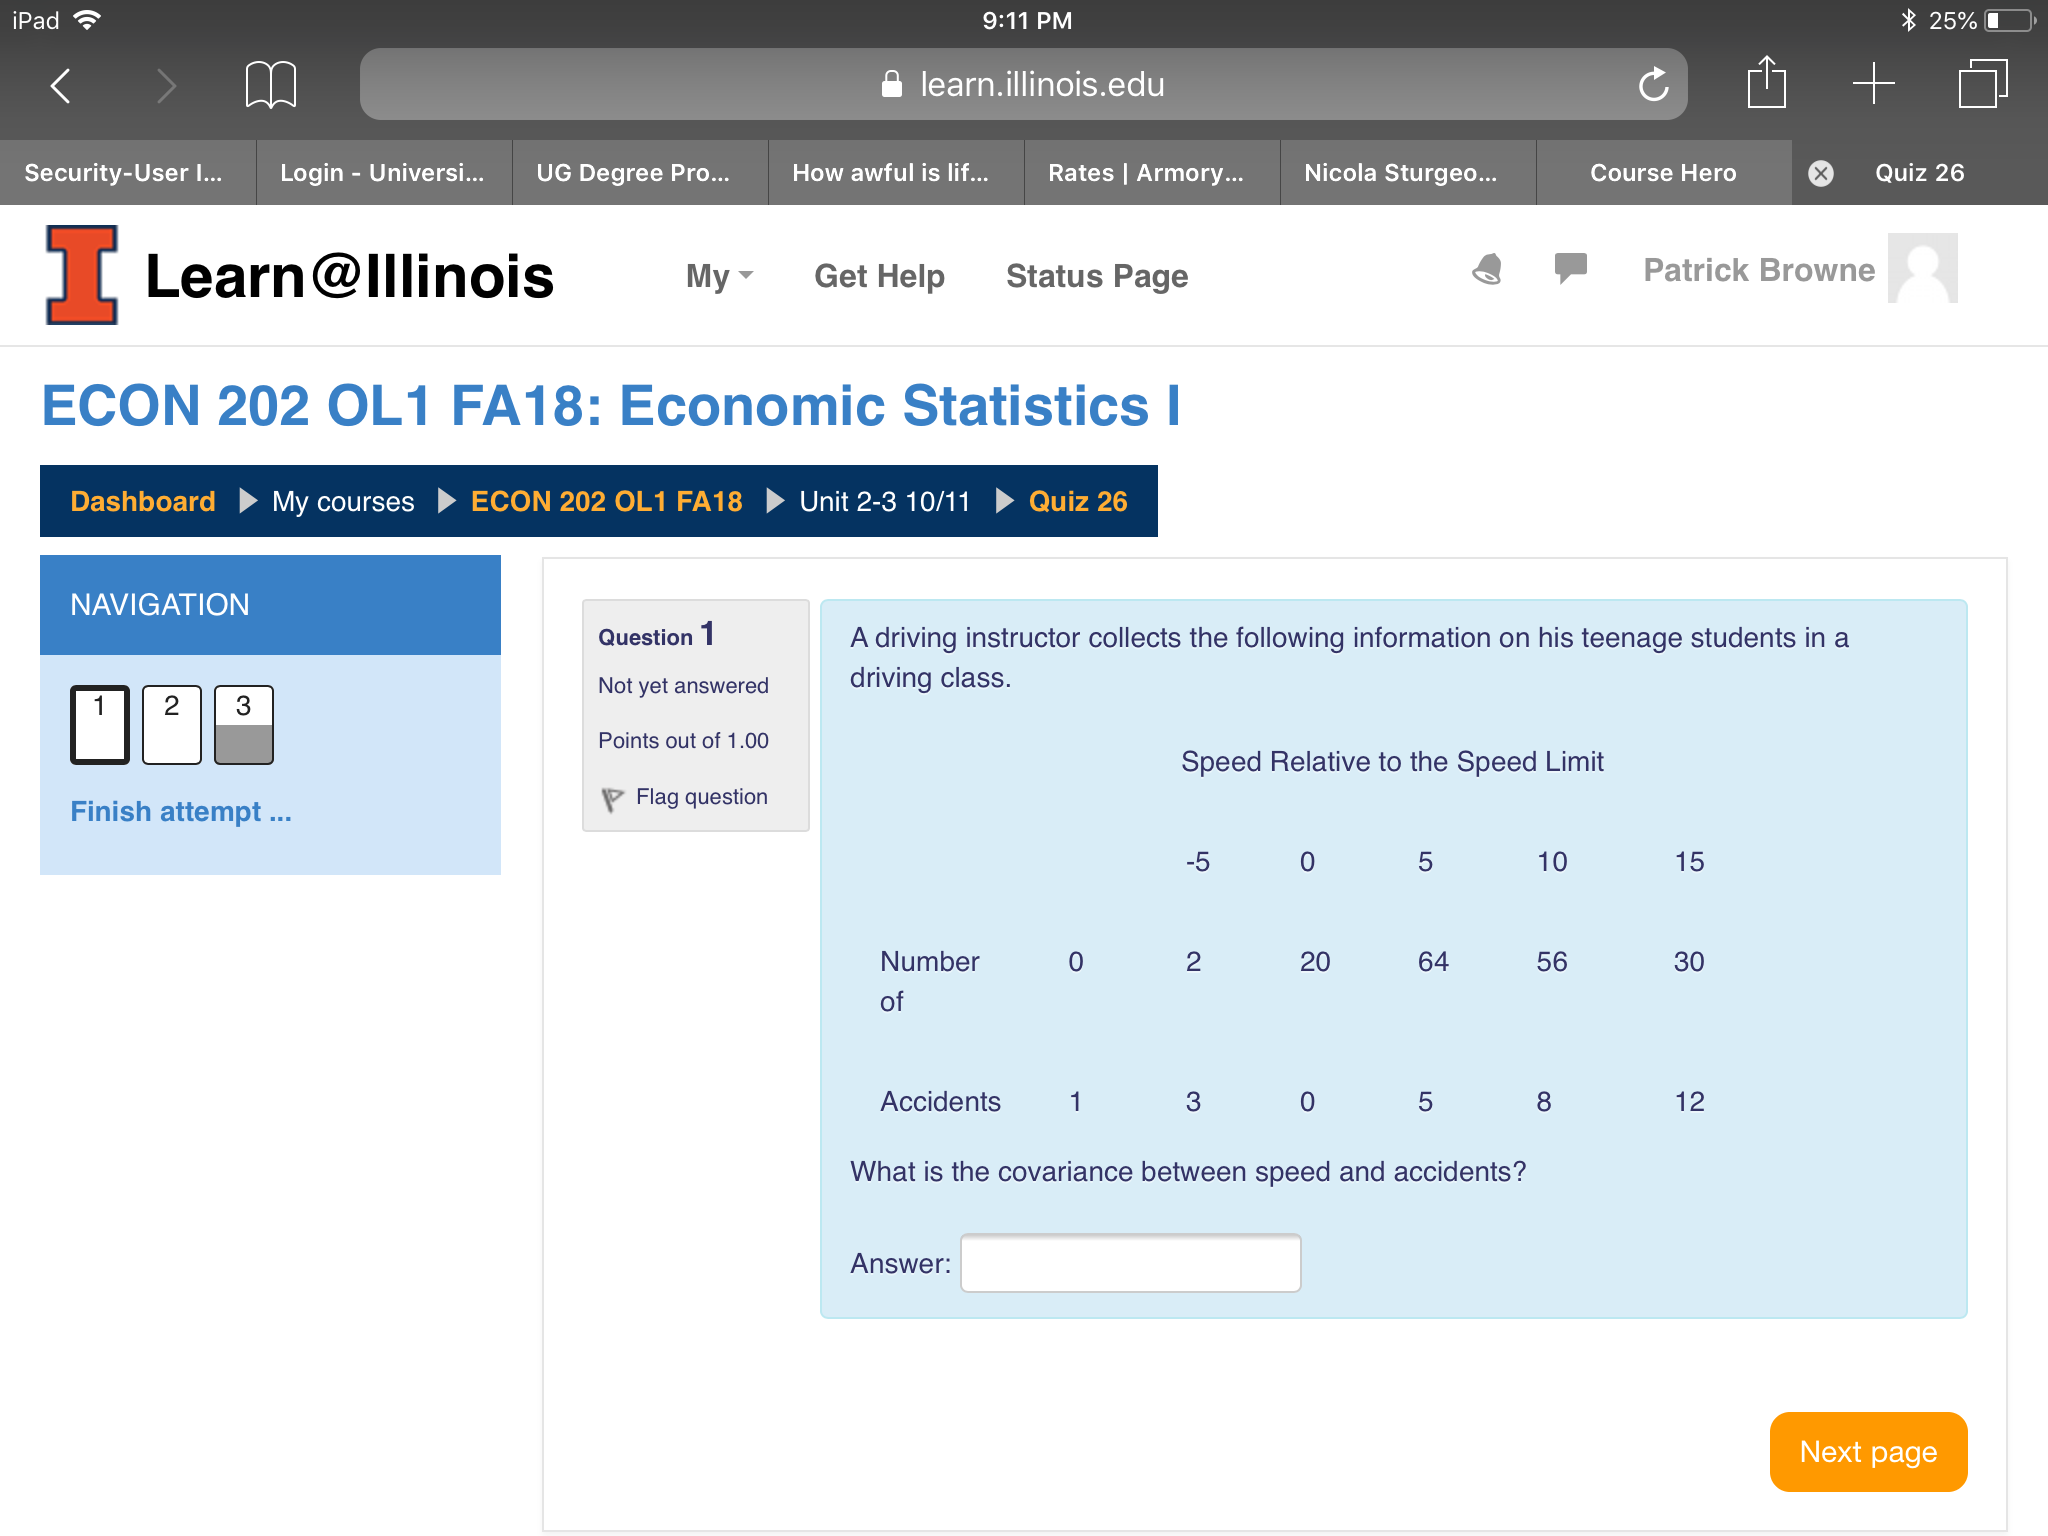Open the Safari bookmarks book icon
This screenshot has width=2048, height=1536.
[270, 85]
